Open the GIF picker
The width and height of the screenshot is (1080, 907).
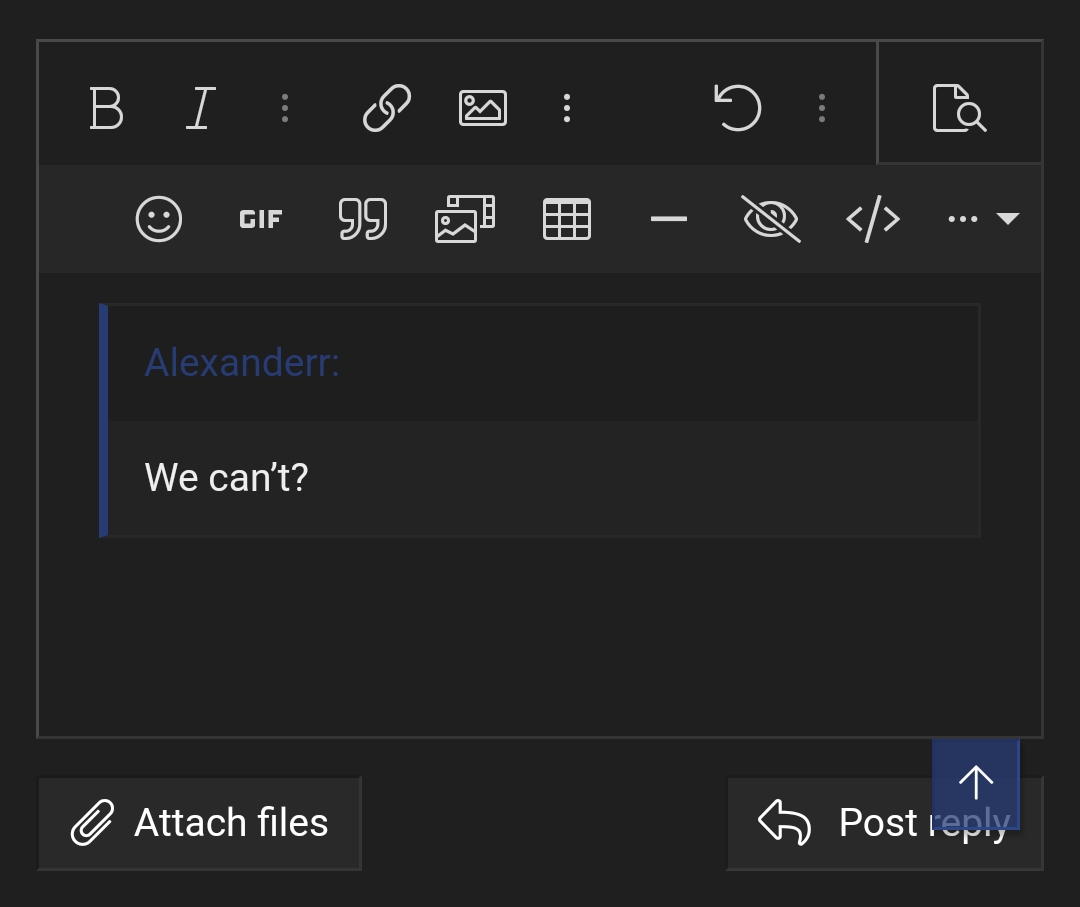pos(261,219)
